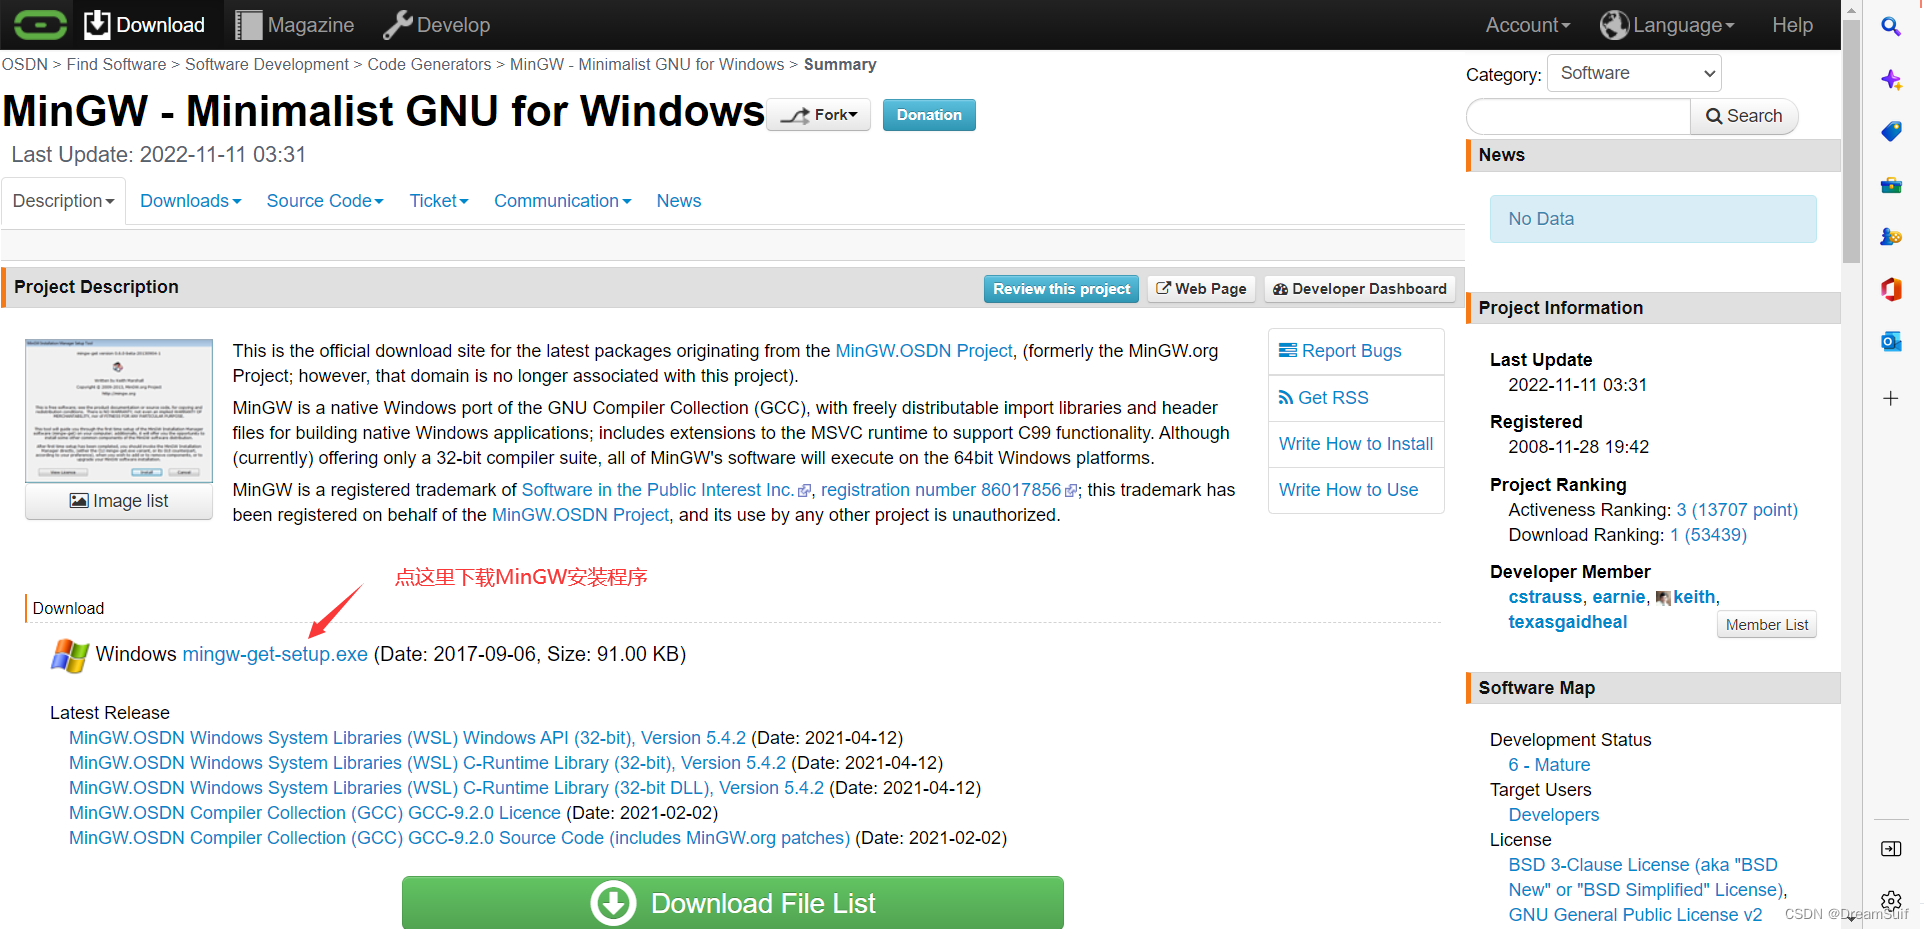Click the sidebar collapse panel icon
1924x929 pixels.
pyautogui.click(x=1891, y=849)
